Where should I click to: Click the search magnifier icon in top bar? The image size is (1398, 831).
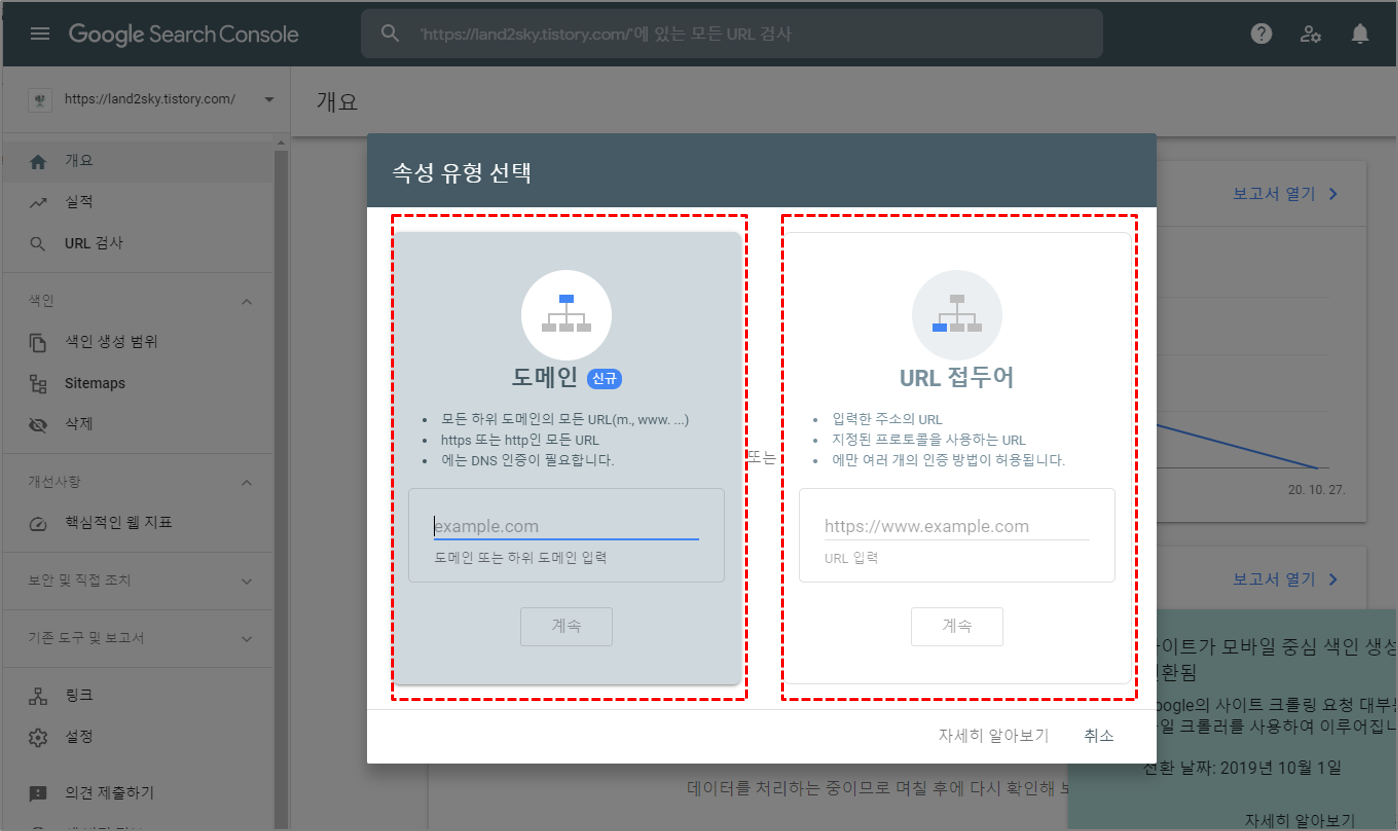pyautogui.click(x=391, y=34)
